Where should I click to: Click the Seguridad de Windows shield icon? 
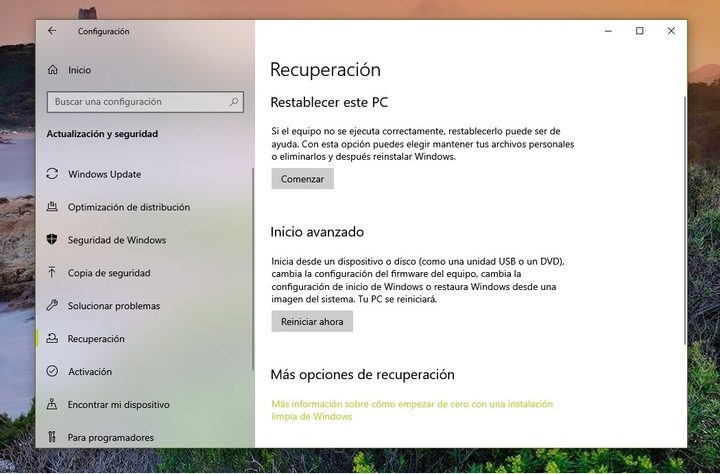[52, 239]
